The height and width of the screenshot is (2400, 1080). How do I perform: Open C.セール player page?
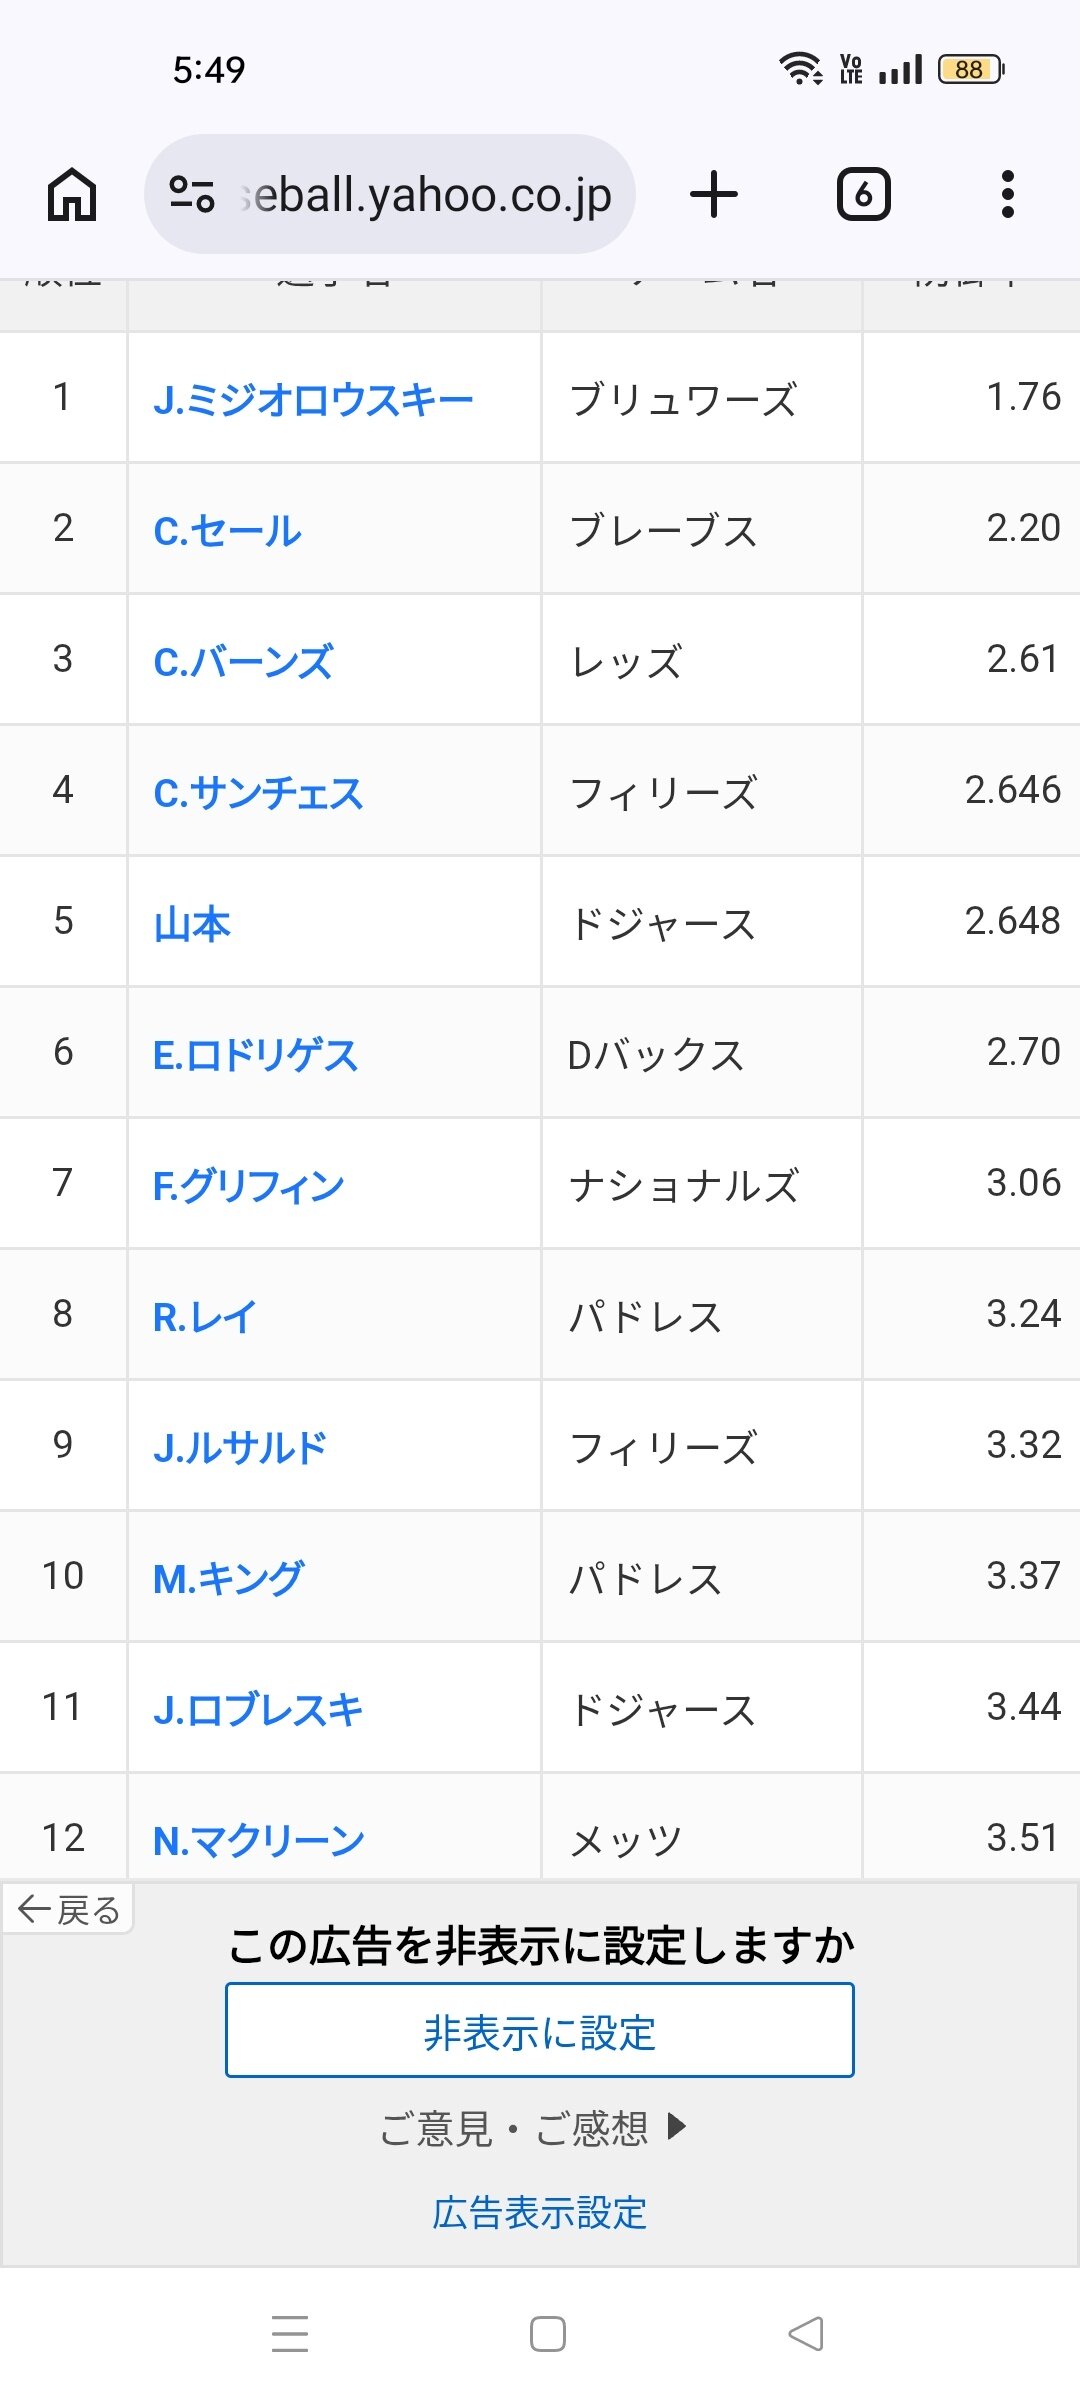(x=227, y=530)
